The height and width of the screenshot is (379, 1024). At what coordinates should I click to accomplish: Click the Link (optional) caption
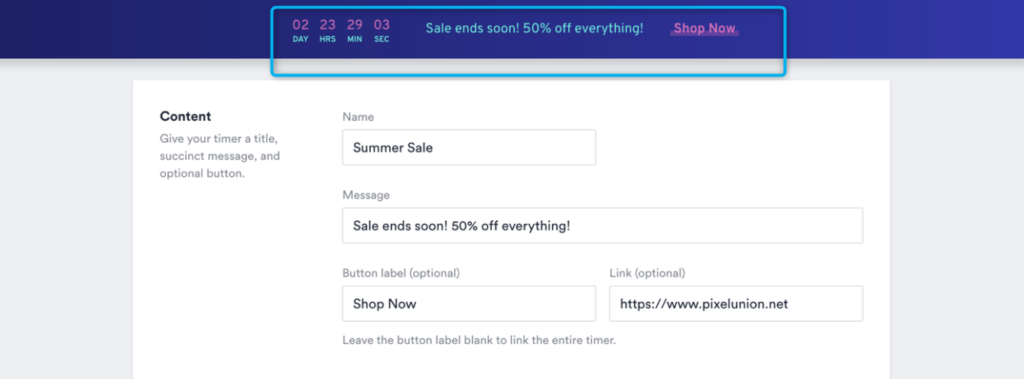(647, 273)
